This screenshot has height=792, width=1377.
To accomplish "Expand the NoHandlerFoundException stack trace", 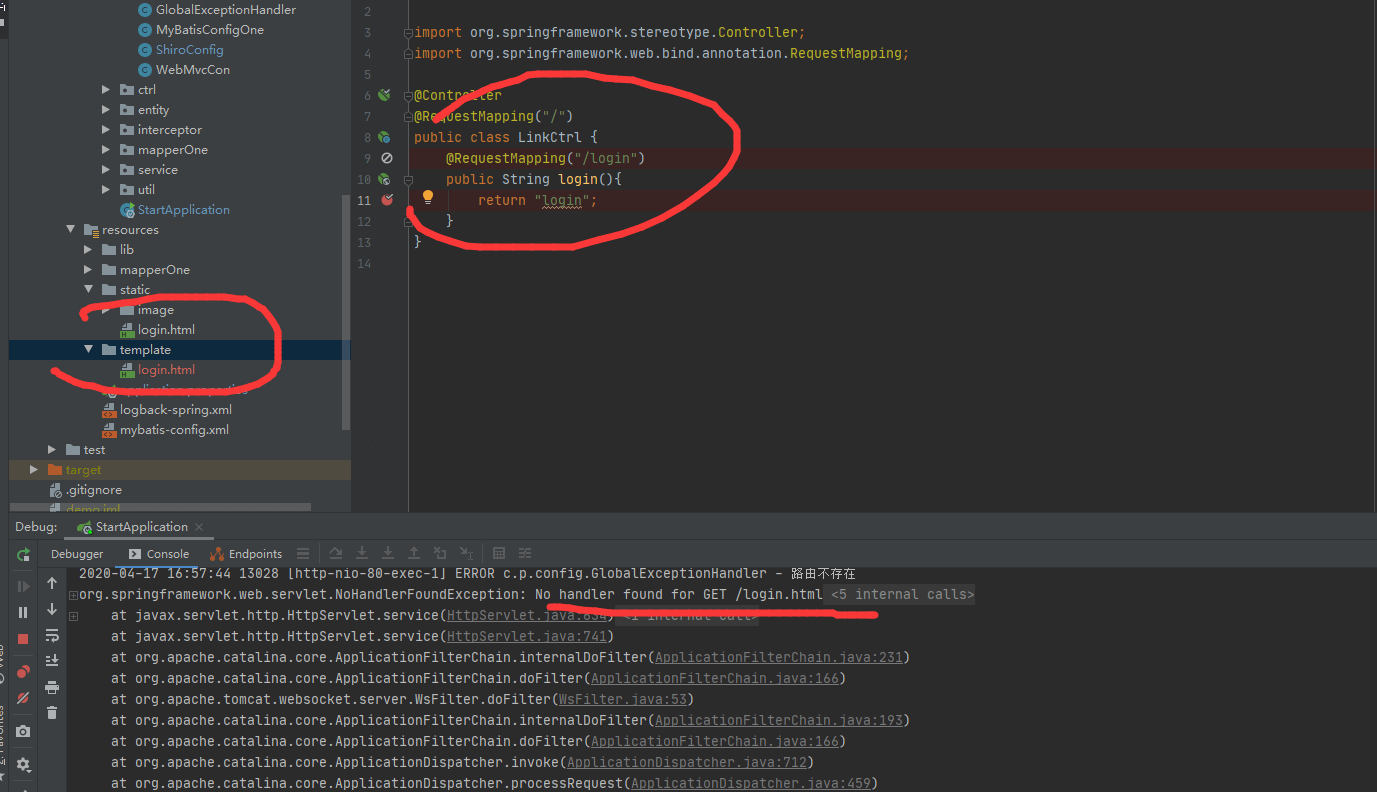I will tap(73, 595).
